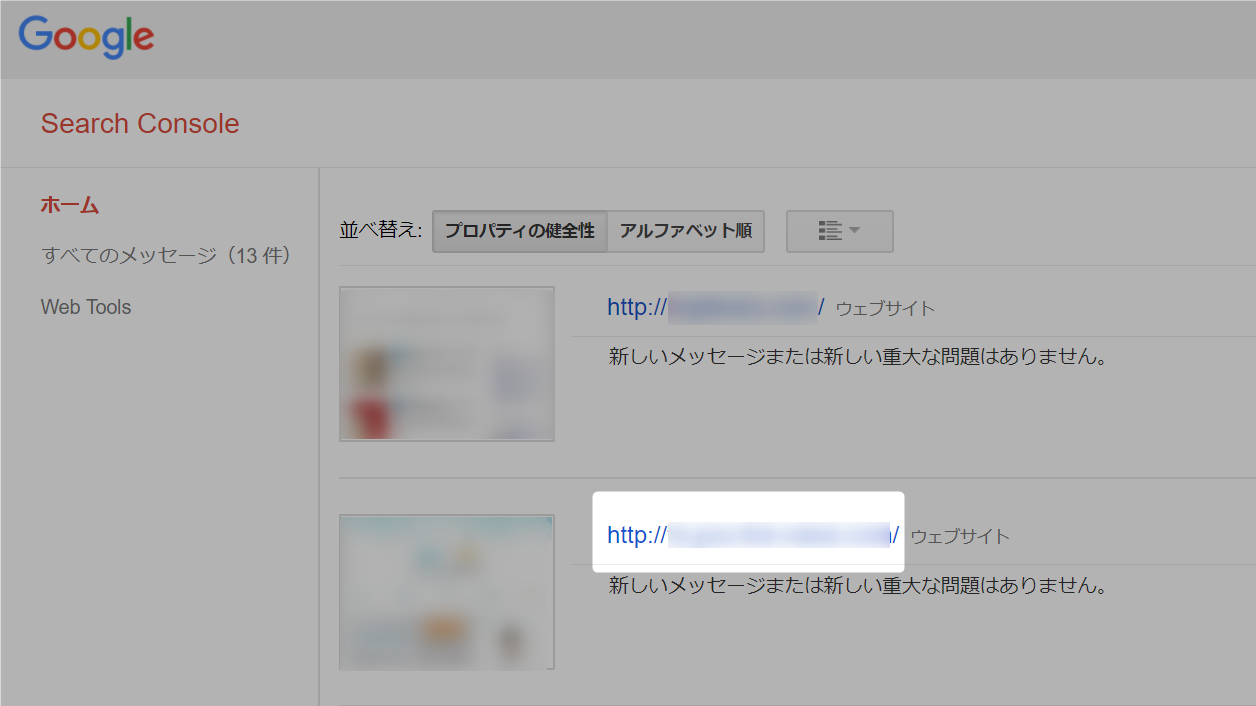Click the first property's 新しいメッセージ status text
This screenshot has width=1256, height=706.
point(858,357)
